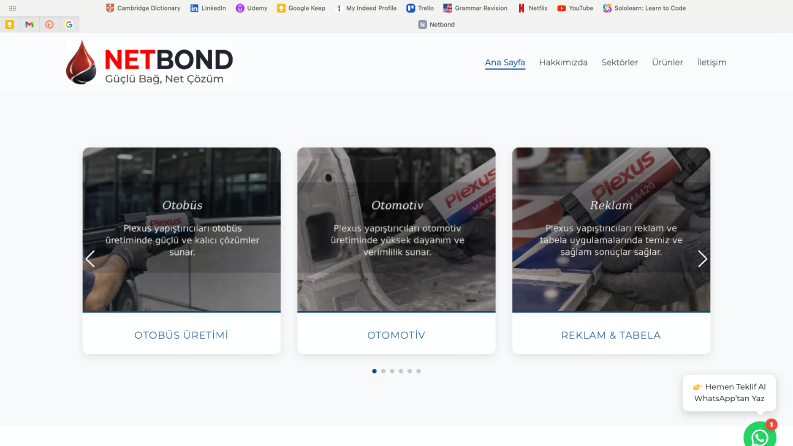The width and height of the screenshot is (793, 446).
Task: Open the Google Keep bookmark
Action: tap(301, 8)
